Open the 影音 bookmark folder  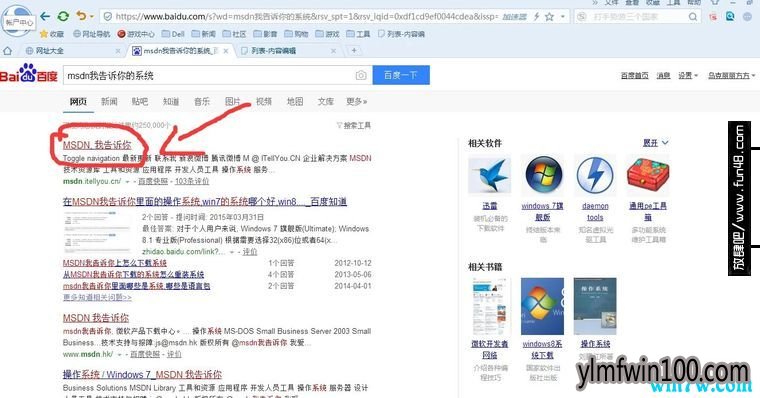[266, 34]
